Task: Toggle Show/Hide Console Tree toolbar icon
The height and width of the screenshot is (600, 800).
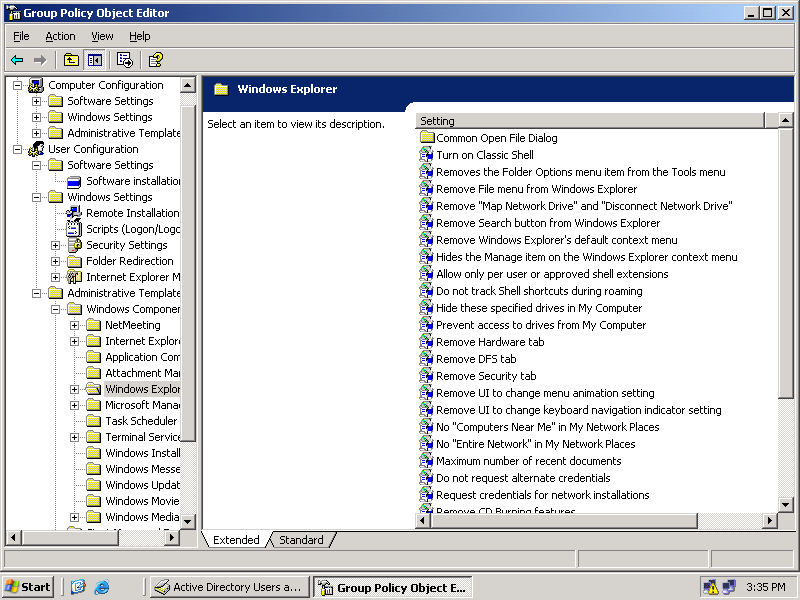Action: [94, 60]
